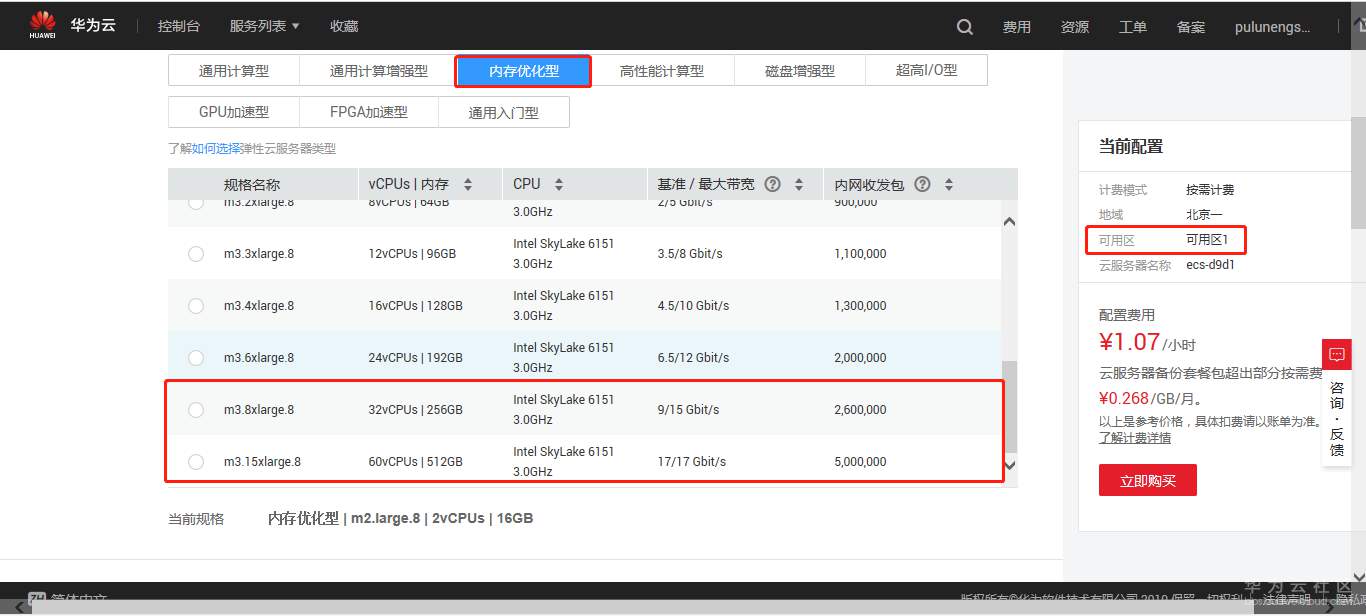Show help for 基准/最大带宽 question mark
The image size is (1366, 616).
coord(772,184)
